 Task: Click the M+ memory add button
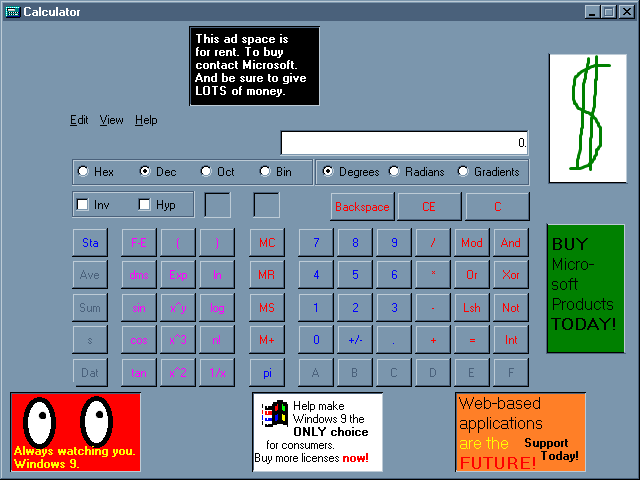coord(267,340)
